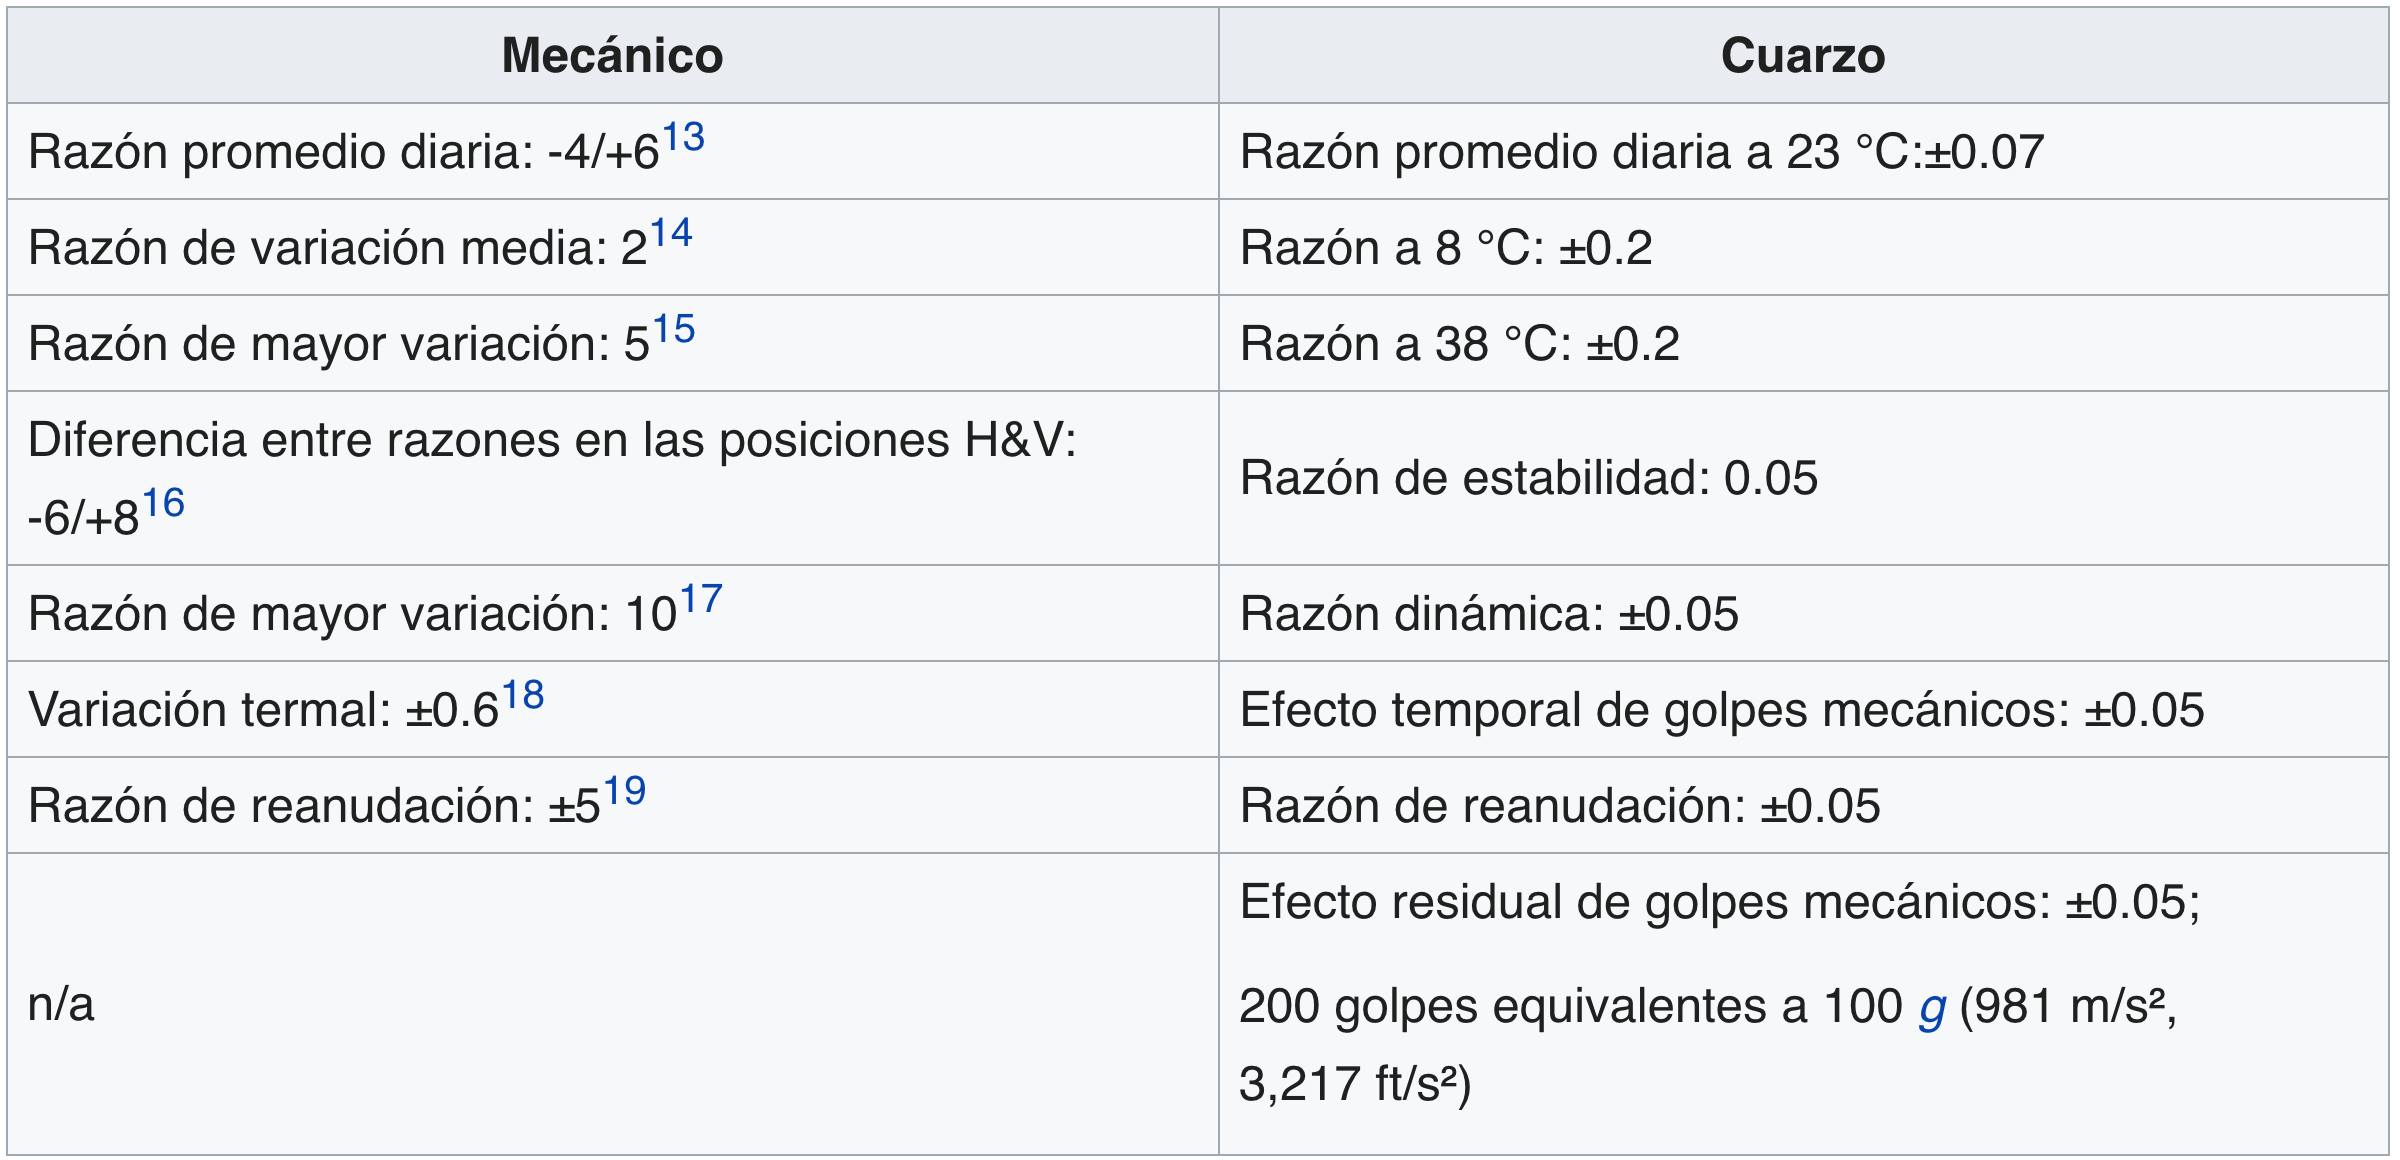
Task: Open footnote reference 14
Action: [671, 234]
